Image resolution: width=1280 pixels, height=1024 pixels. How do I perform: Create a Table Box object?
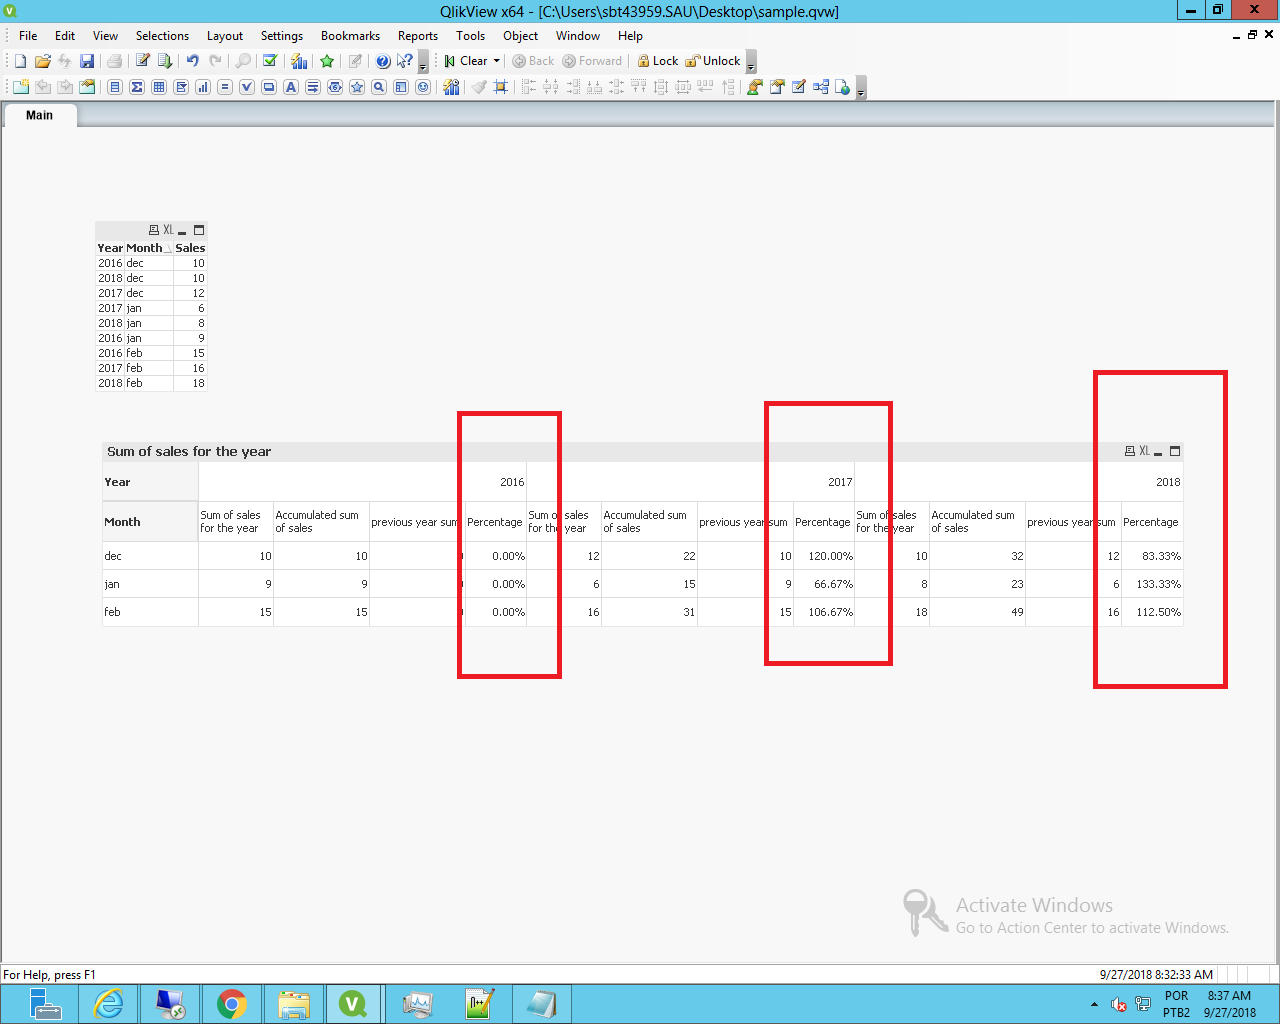coord(159,87)
